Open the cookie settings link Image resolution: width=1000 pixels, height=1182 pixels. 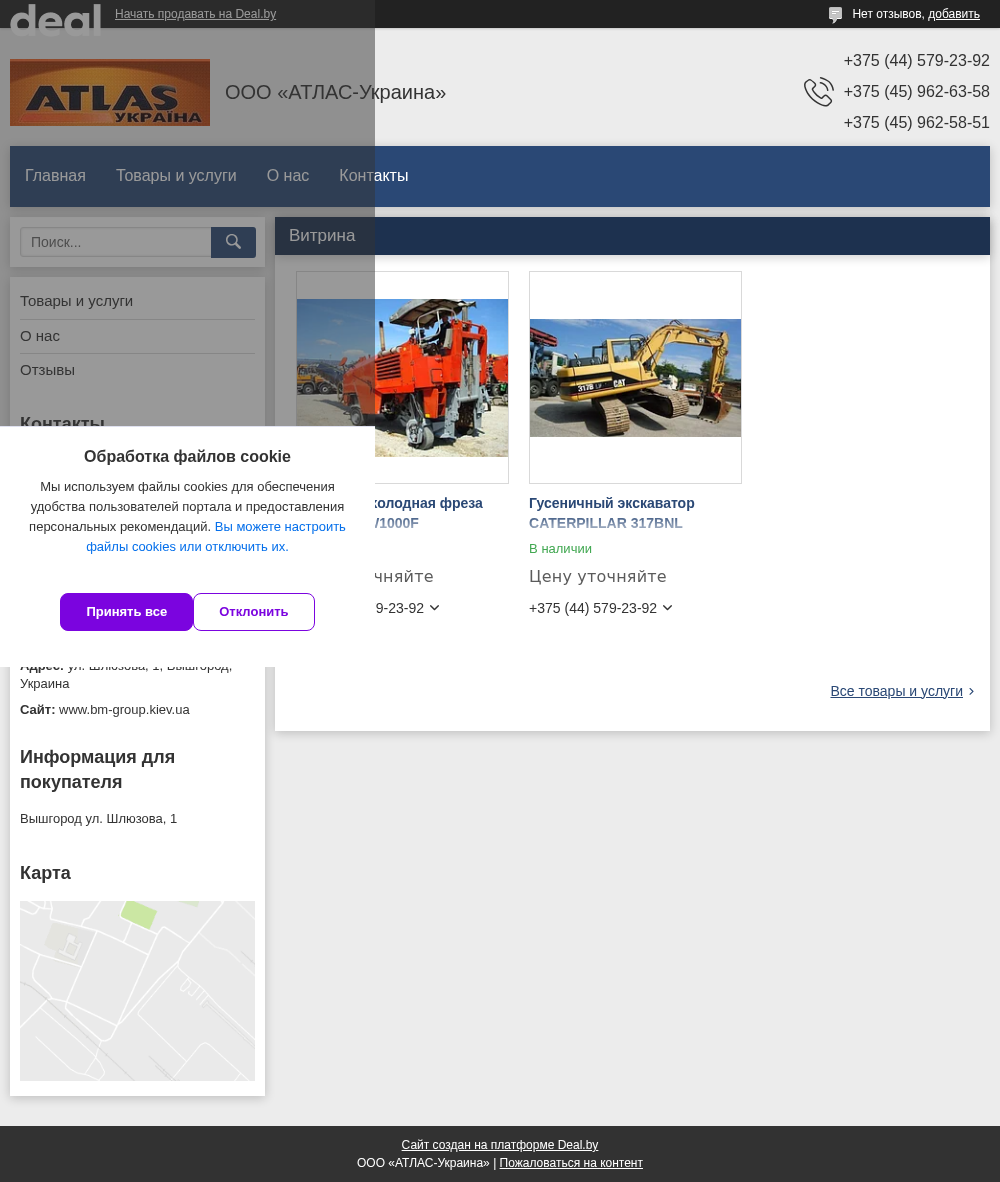tap(216, 537)
